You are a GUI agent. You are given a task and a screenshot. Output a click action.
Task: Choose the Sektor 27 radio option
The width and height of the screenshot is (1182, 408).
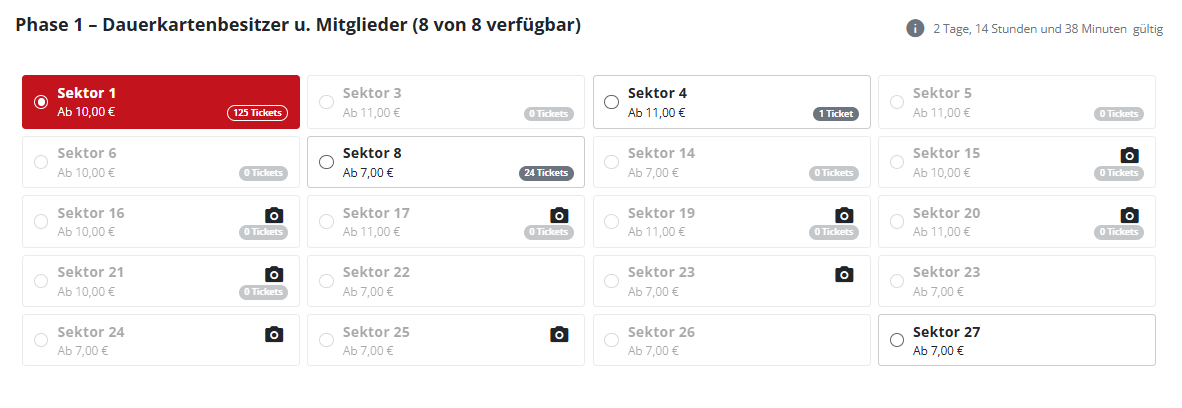pos(896,340)
